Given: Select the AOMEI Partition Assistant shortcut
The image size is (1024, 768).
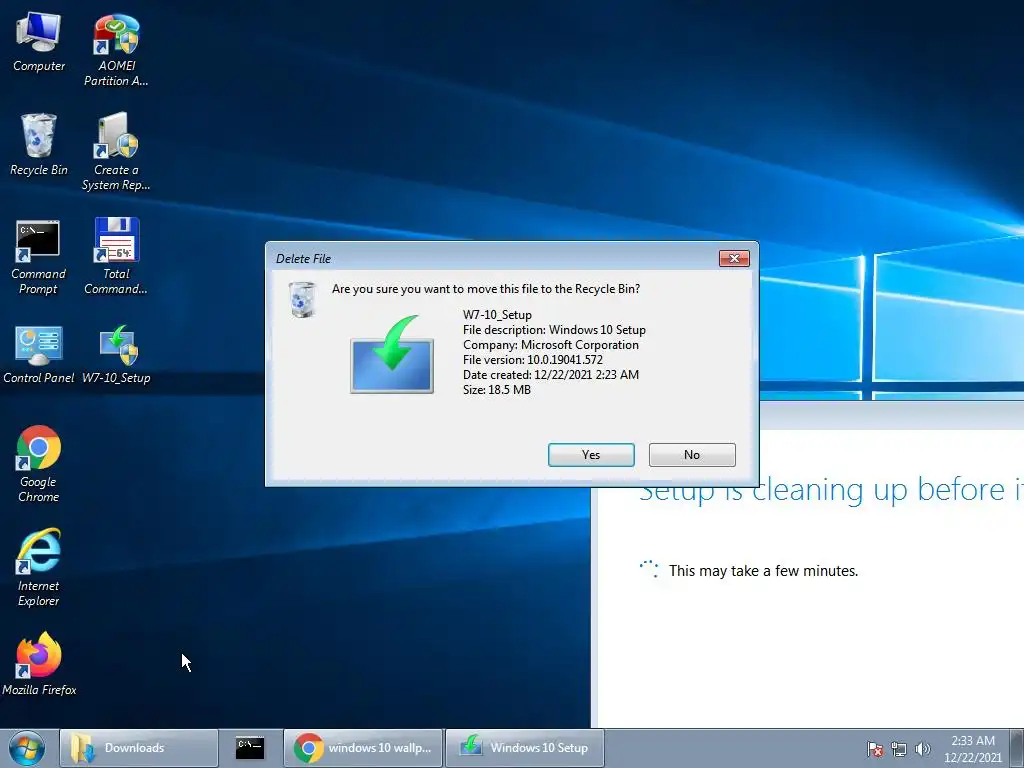Looking at the screenshot, I should point(116,50).
